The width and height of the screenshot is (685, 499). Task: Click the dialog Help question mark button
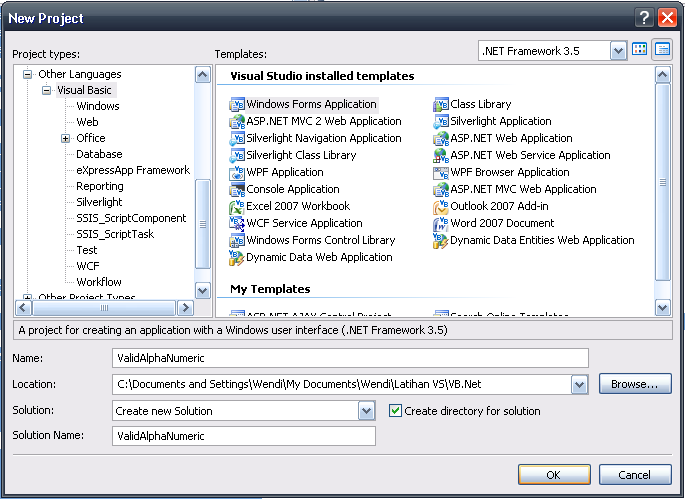tap(644, 18)
